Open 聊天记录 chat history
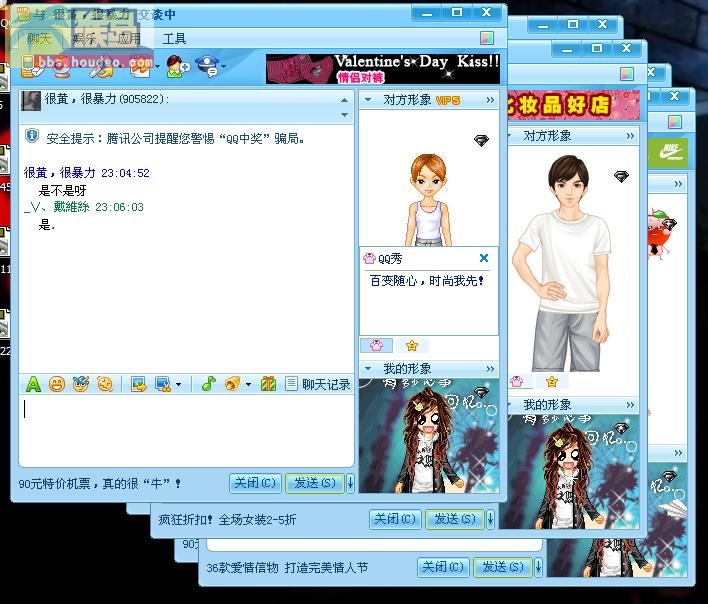This screenshot has height=604, width=708. click(x=318, y=384)
